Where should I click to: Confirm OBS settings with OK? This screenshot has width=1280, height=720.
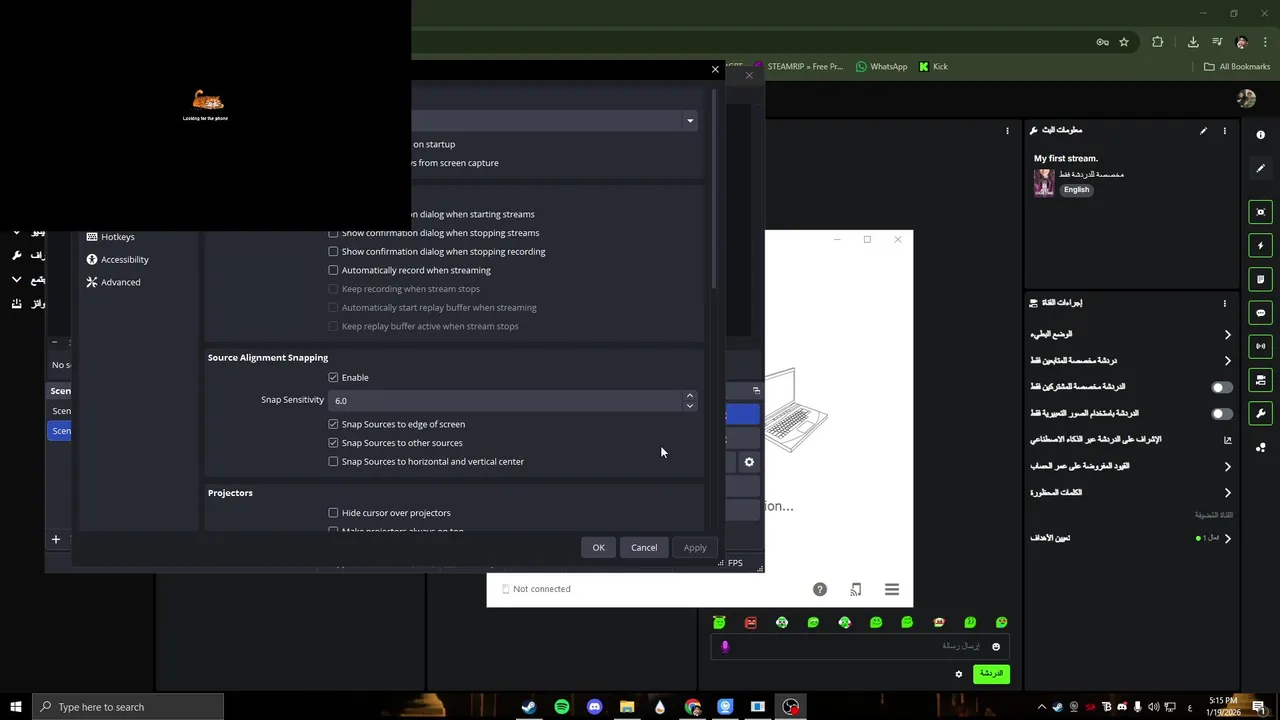[598, 548]
